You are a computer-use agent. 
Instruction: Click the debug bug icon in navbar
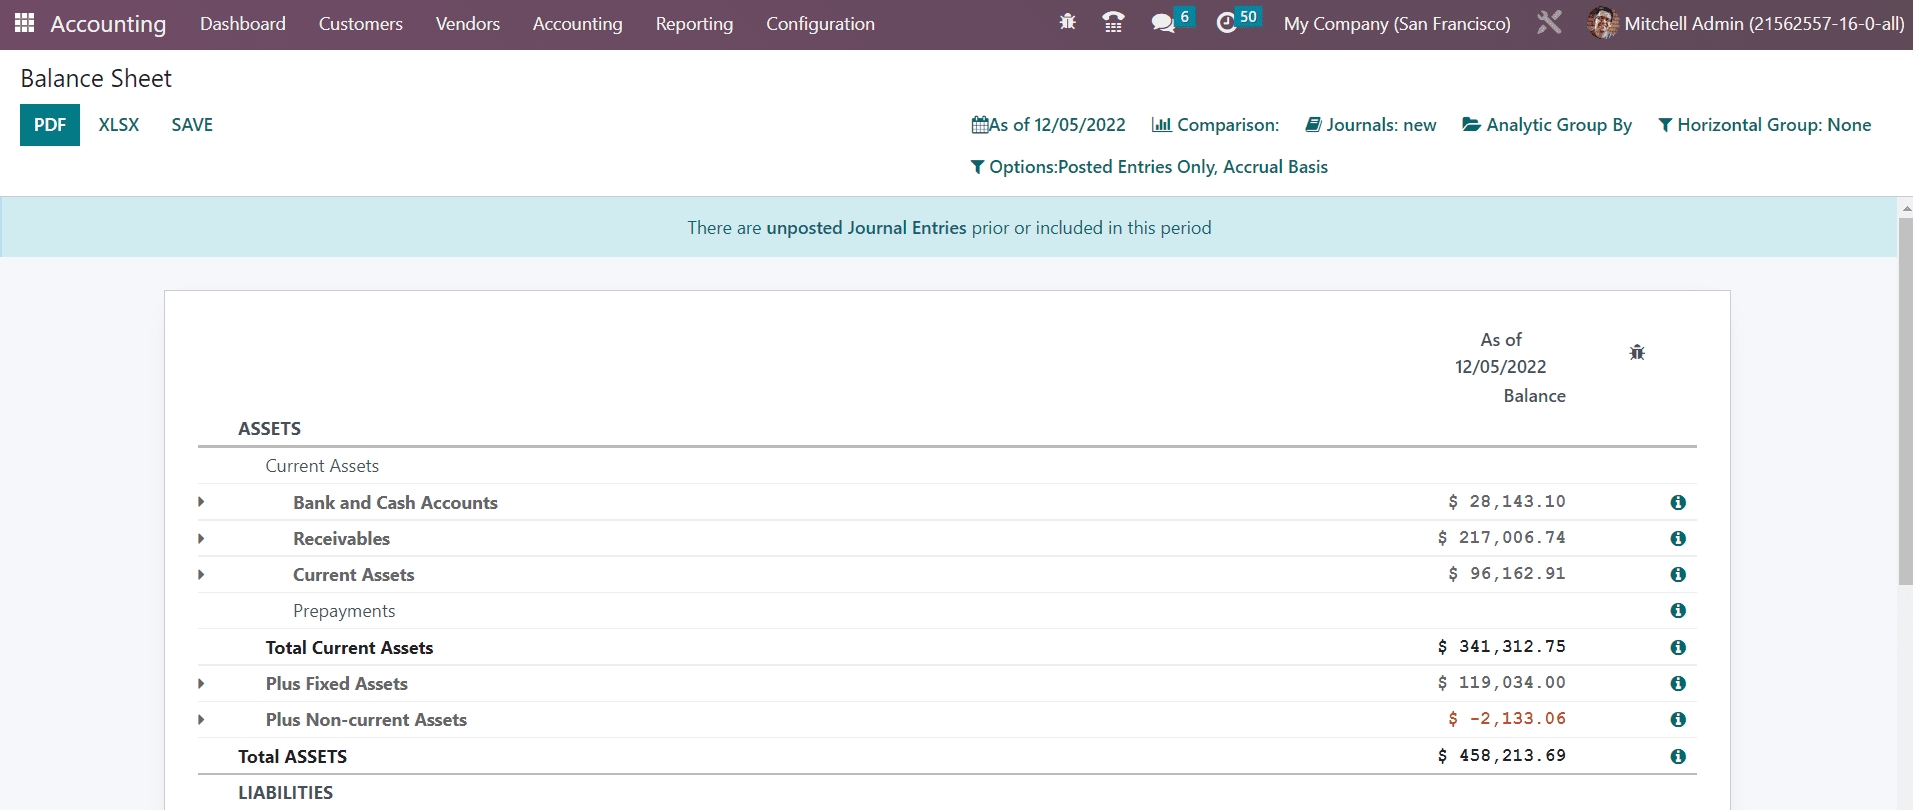point(1067,22)
